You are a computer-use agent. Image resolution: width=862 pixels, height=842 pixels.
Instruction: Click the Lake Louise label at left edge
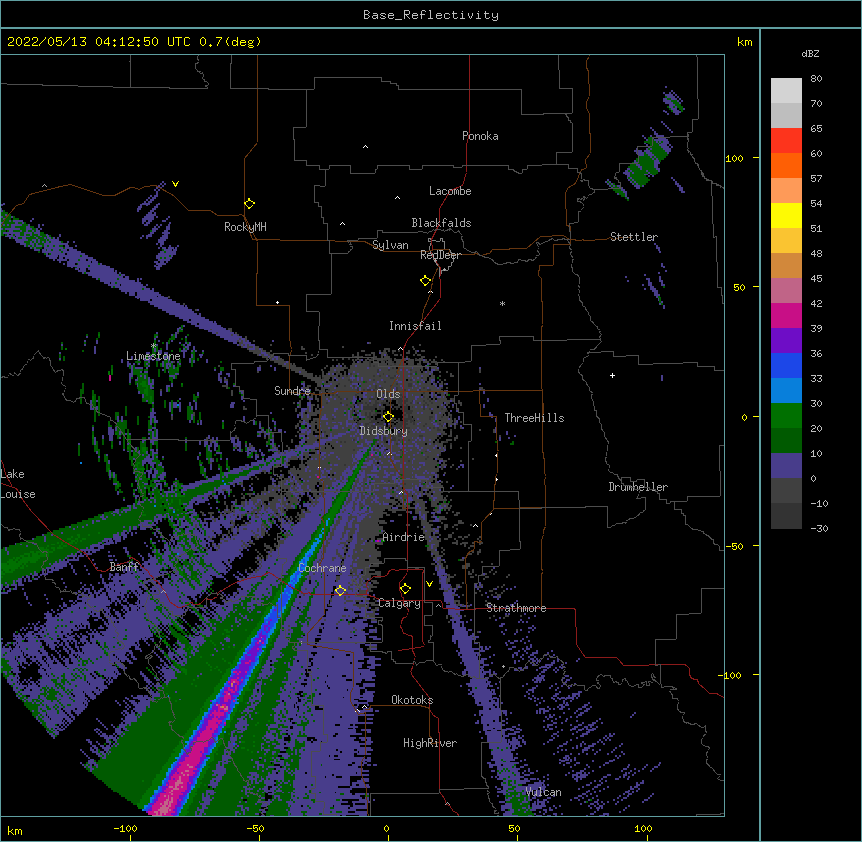click(x=18, y=484)
